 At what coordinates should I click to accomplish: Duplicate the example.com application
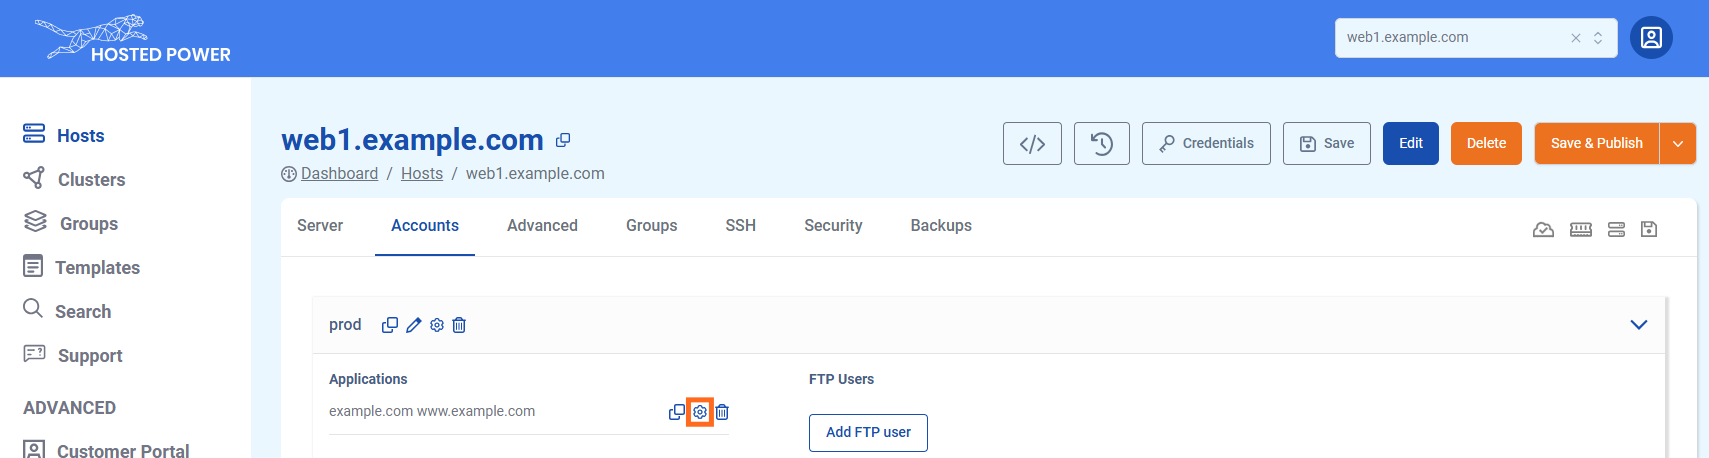click(x=677, y=412)
